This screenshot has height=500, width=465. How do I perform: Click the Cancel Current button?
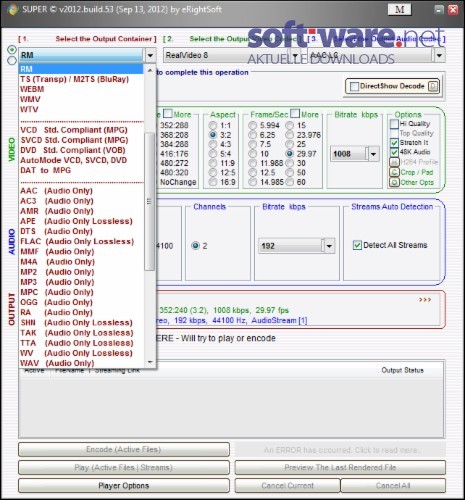click(x=287, y=486)
